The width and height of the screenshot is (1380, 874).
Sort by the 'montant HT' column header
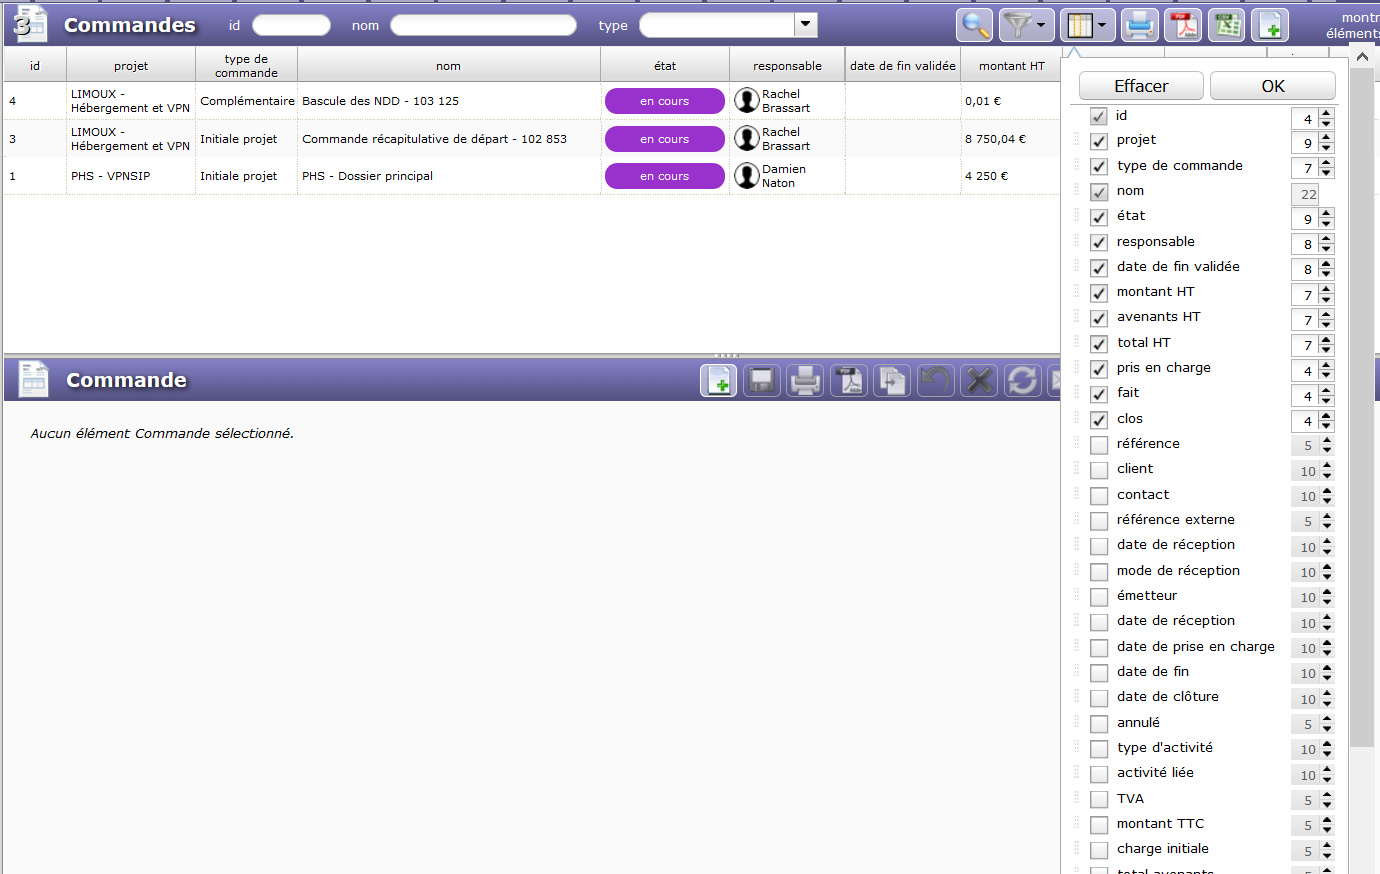tap(1011, 66)
